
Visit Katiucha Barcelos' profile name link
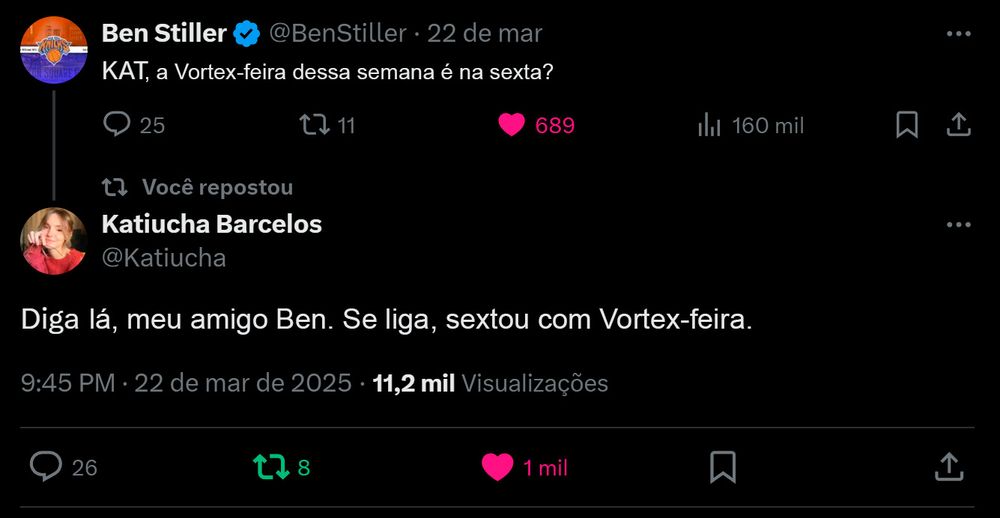(x=212, y=224)
